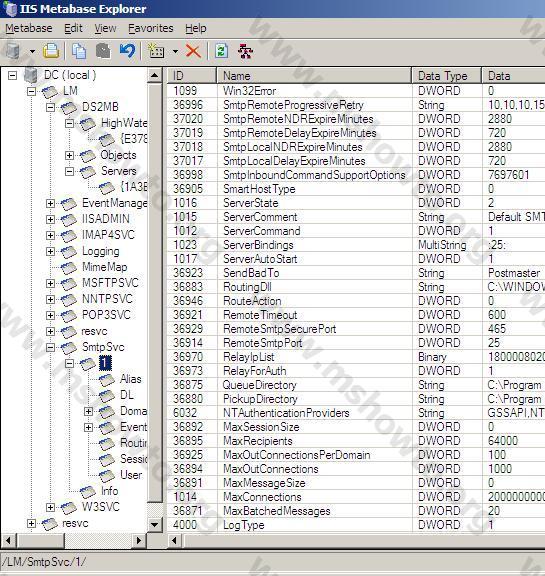
Task: Click the Paste toolbar icon
Action: [103, 51]
